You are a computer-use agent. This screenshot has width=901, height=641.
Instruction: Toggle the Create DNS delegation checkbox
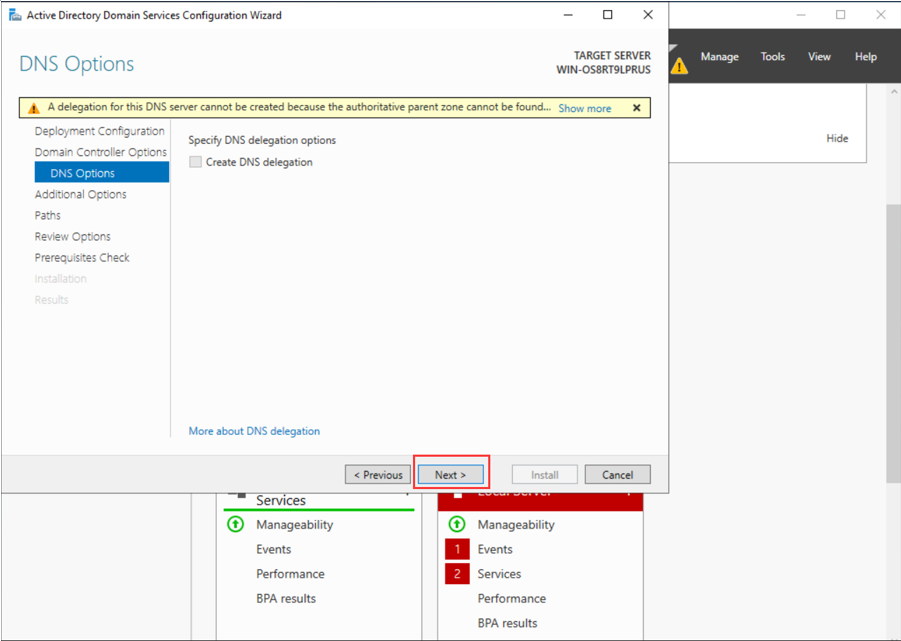pyautogui.click(x=196, y=162)
